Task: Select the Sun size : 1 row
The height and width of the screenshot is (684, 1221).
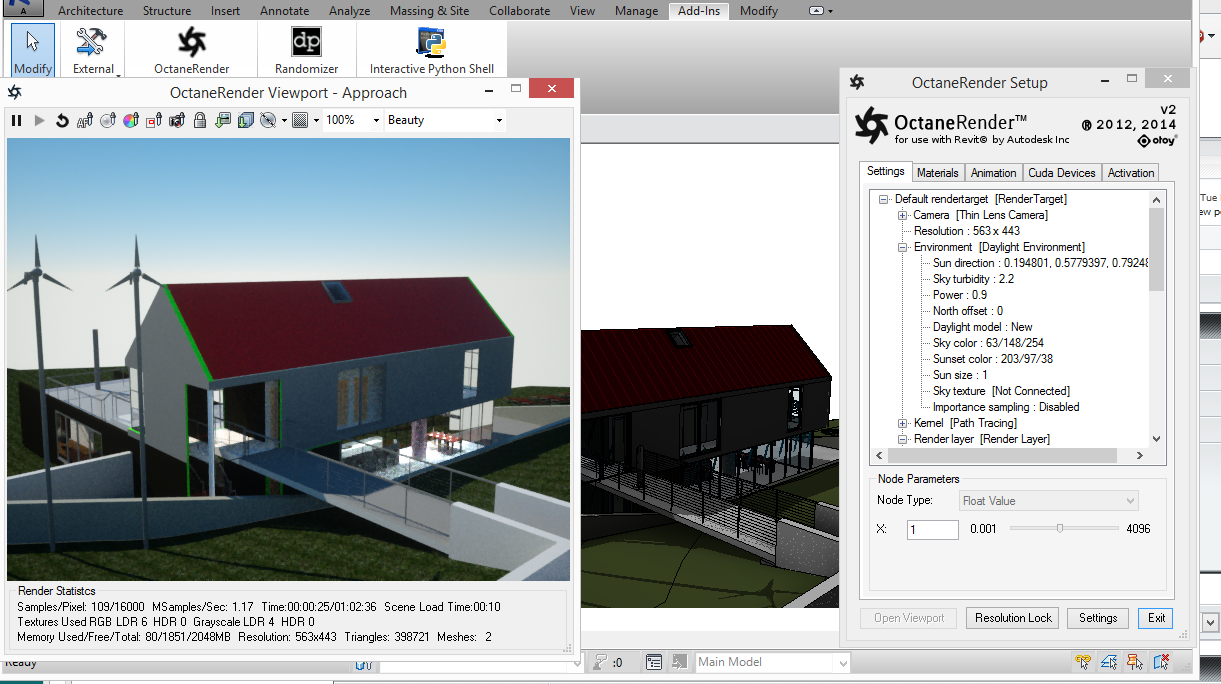Action: pyautogui.click(x=960, y=375)
